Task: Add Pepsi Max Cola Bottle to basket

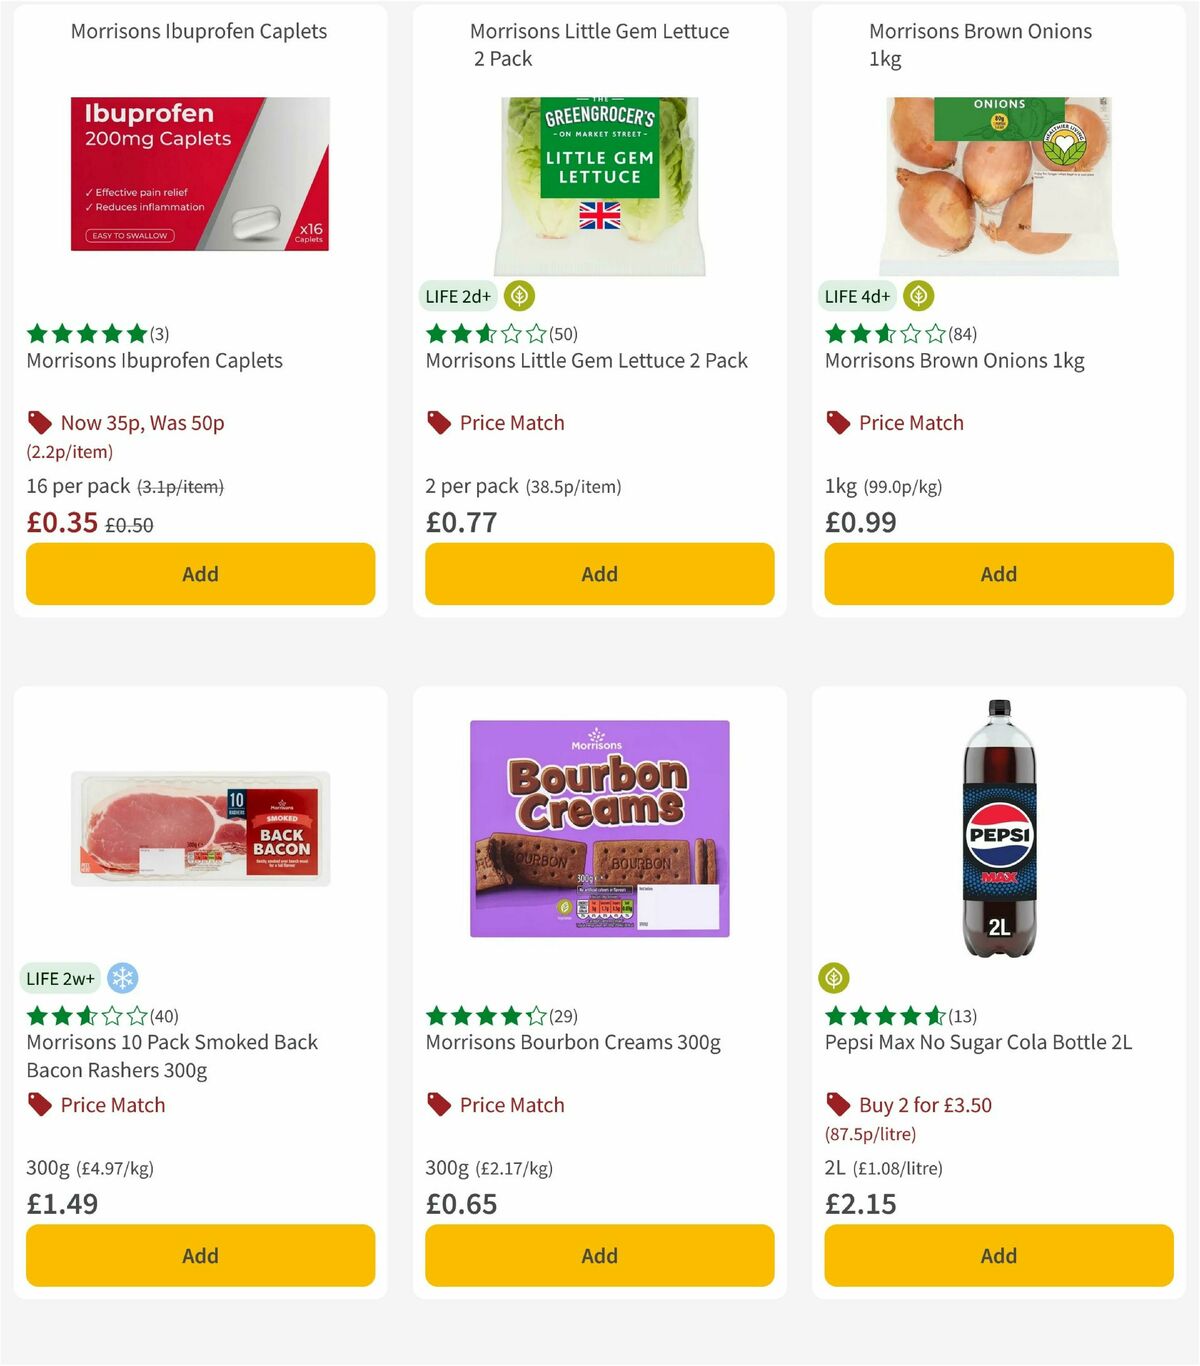Action: 998,1256
